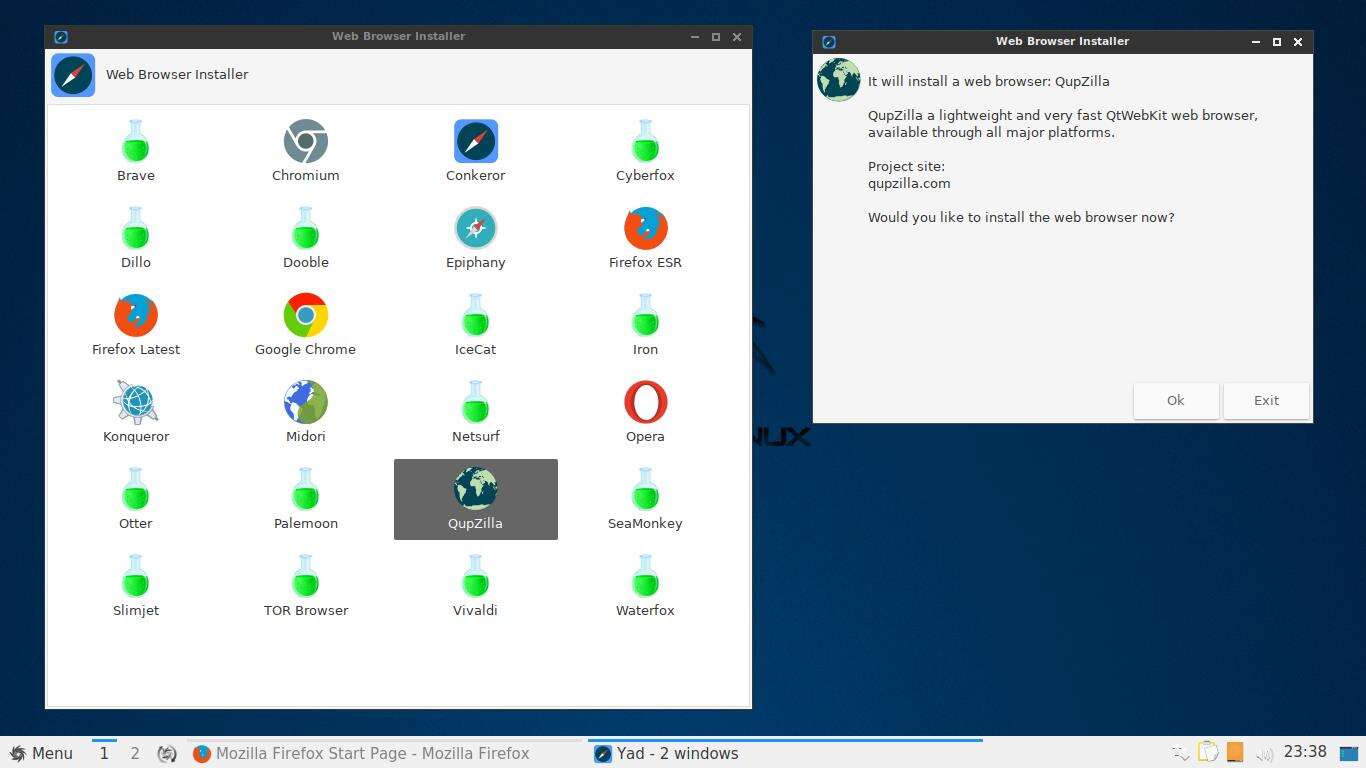Switch to workspace 2

coord(135,753)
